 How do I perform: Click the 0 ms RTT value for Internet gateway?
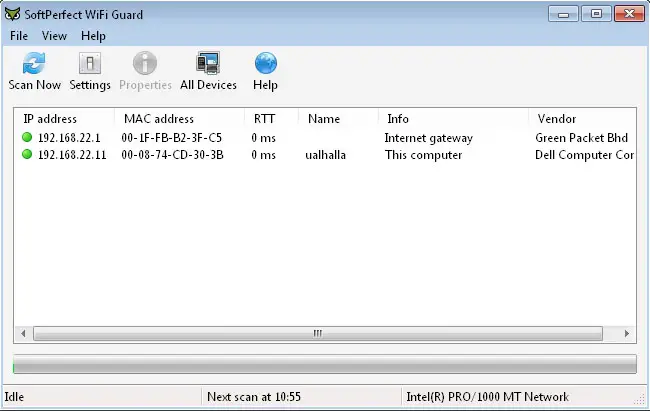point(263,138)
